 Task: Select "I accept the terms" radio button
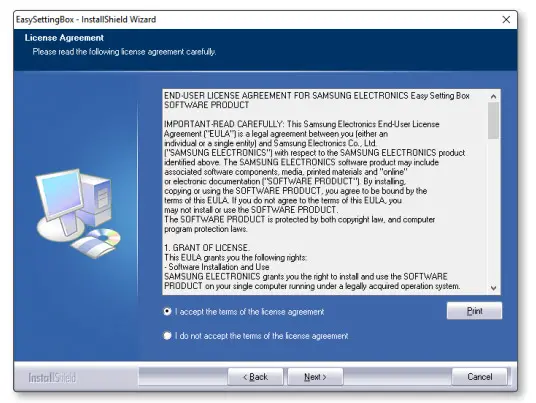click(x=167, y=311)
